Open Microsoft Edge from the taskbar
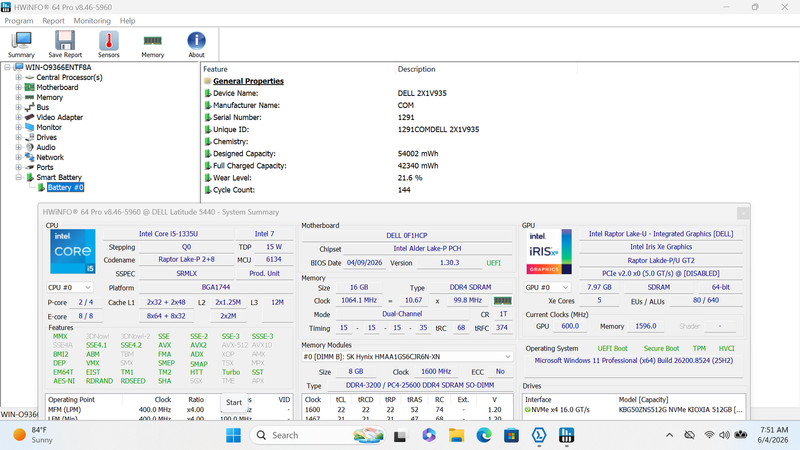 click(484, 435)
